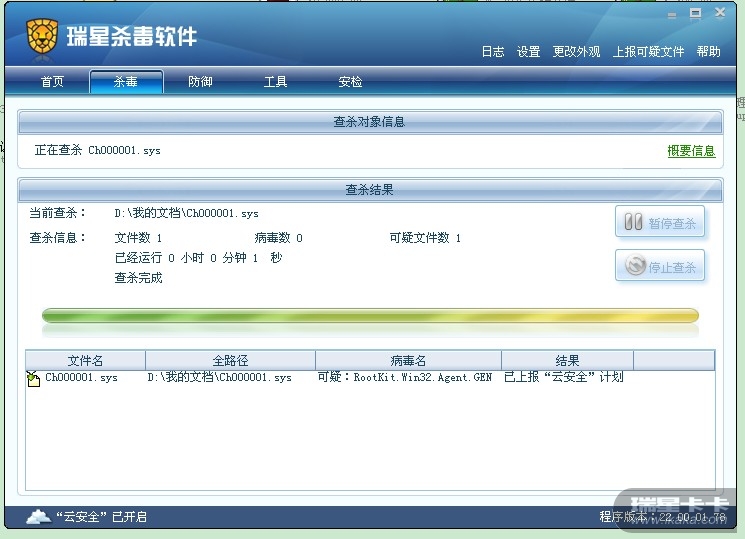Click the cloud security status icon

tap(38, 516)
